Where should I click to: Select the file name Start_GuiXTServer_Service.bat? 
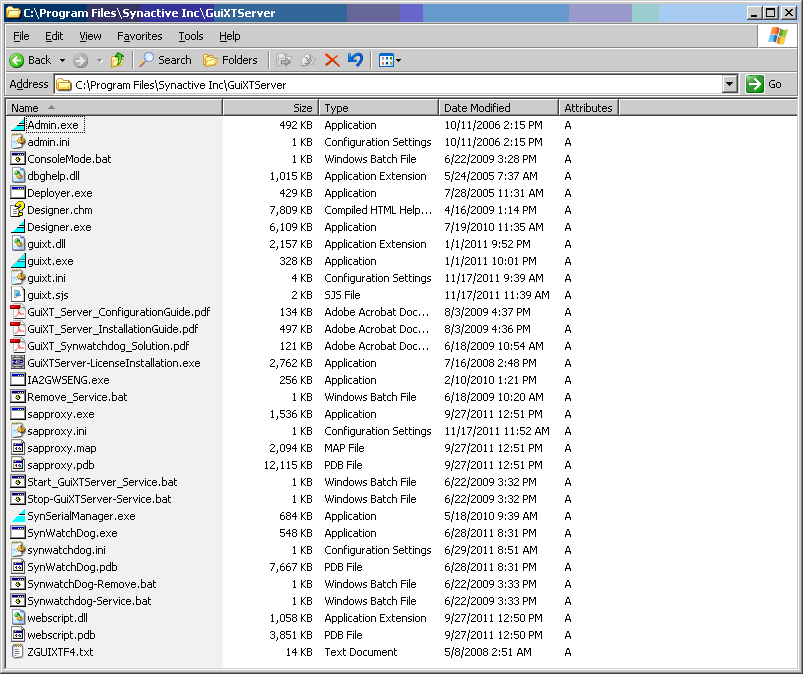click(x=102, y=482)
